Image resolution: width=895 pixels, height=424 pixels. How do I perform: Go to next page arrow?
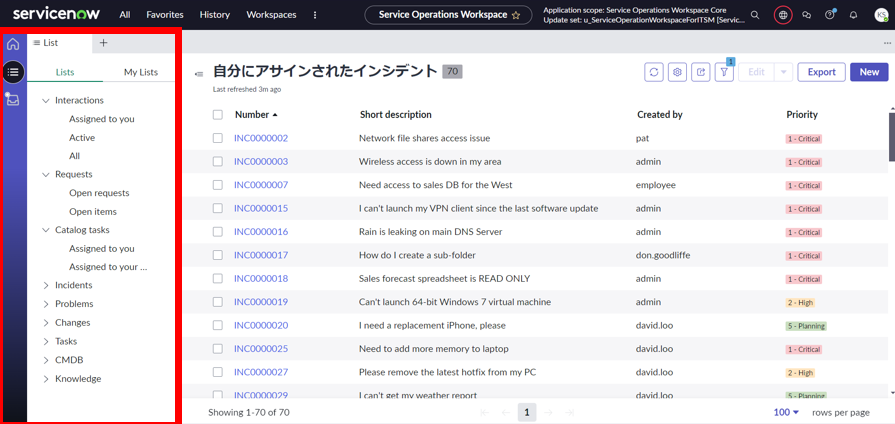(549, 413)
